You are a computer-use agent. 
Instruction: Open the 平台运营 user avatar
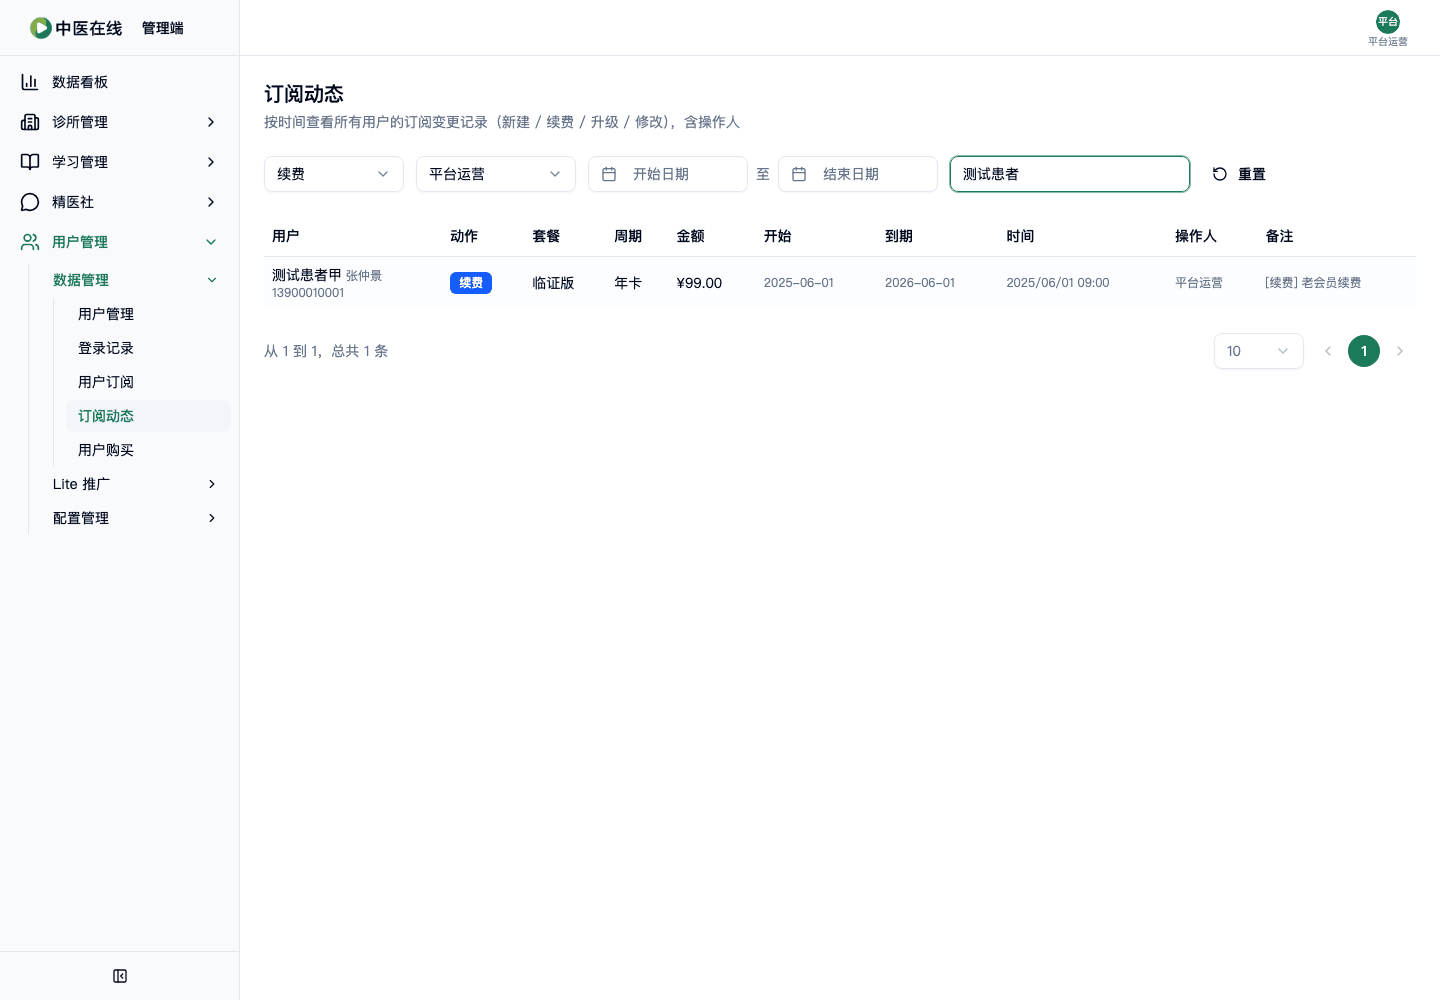1388,22
